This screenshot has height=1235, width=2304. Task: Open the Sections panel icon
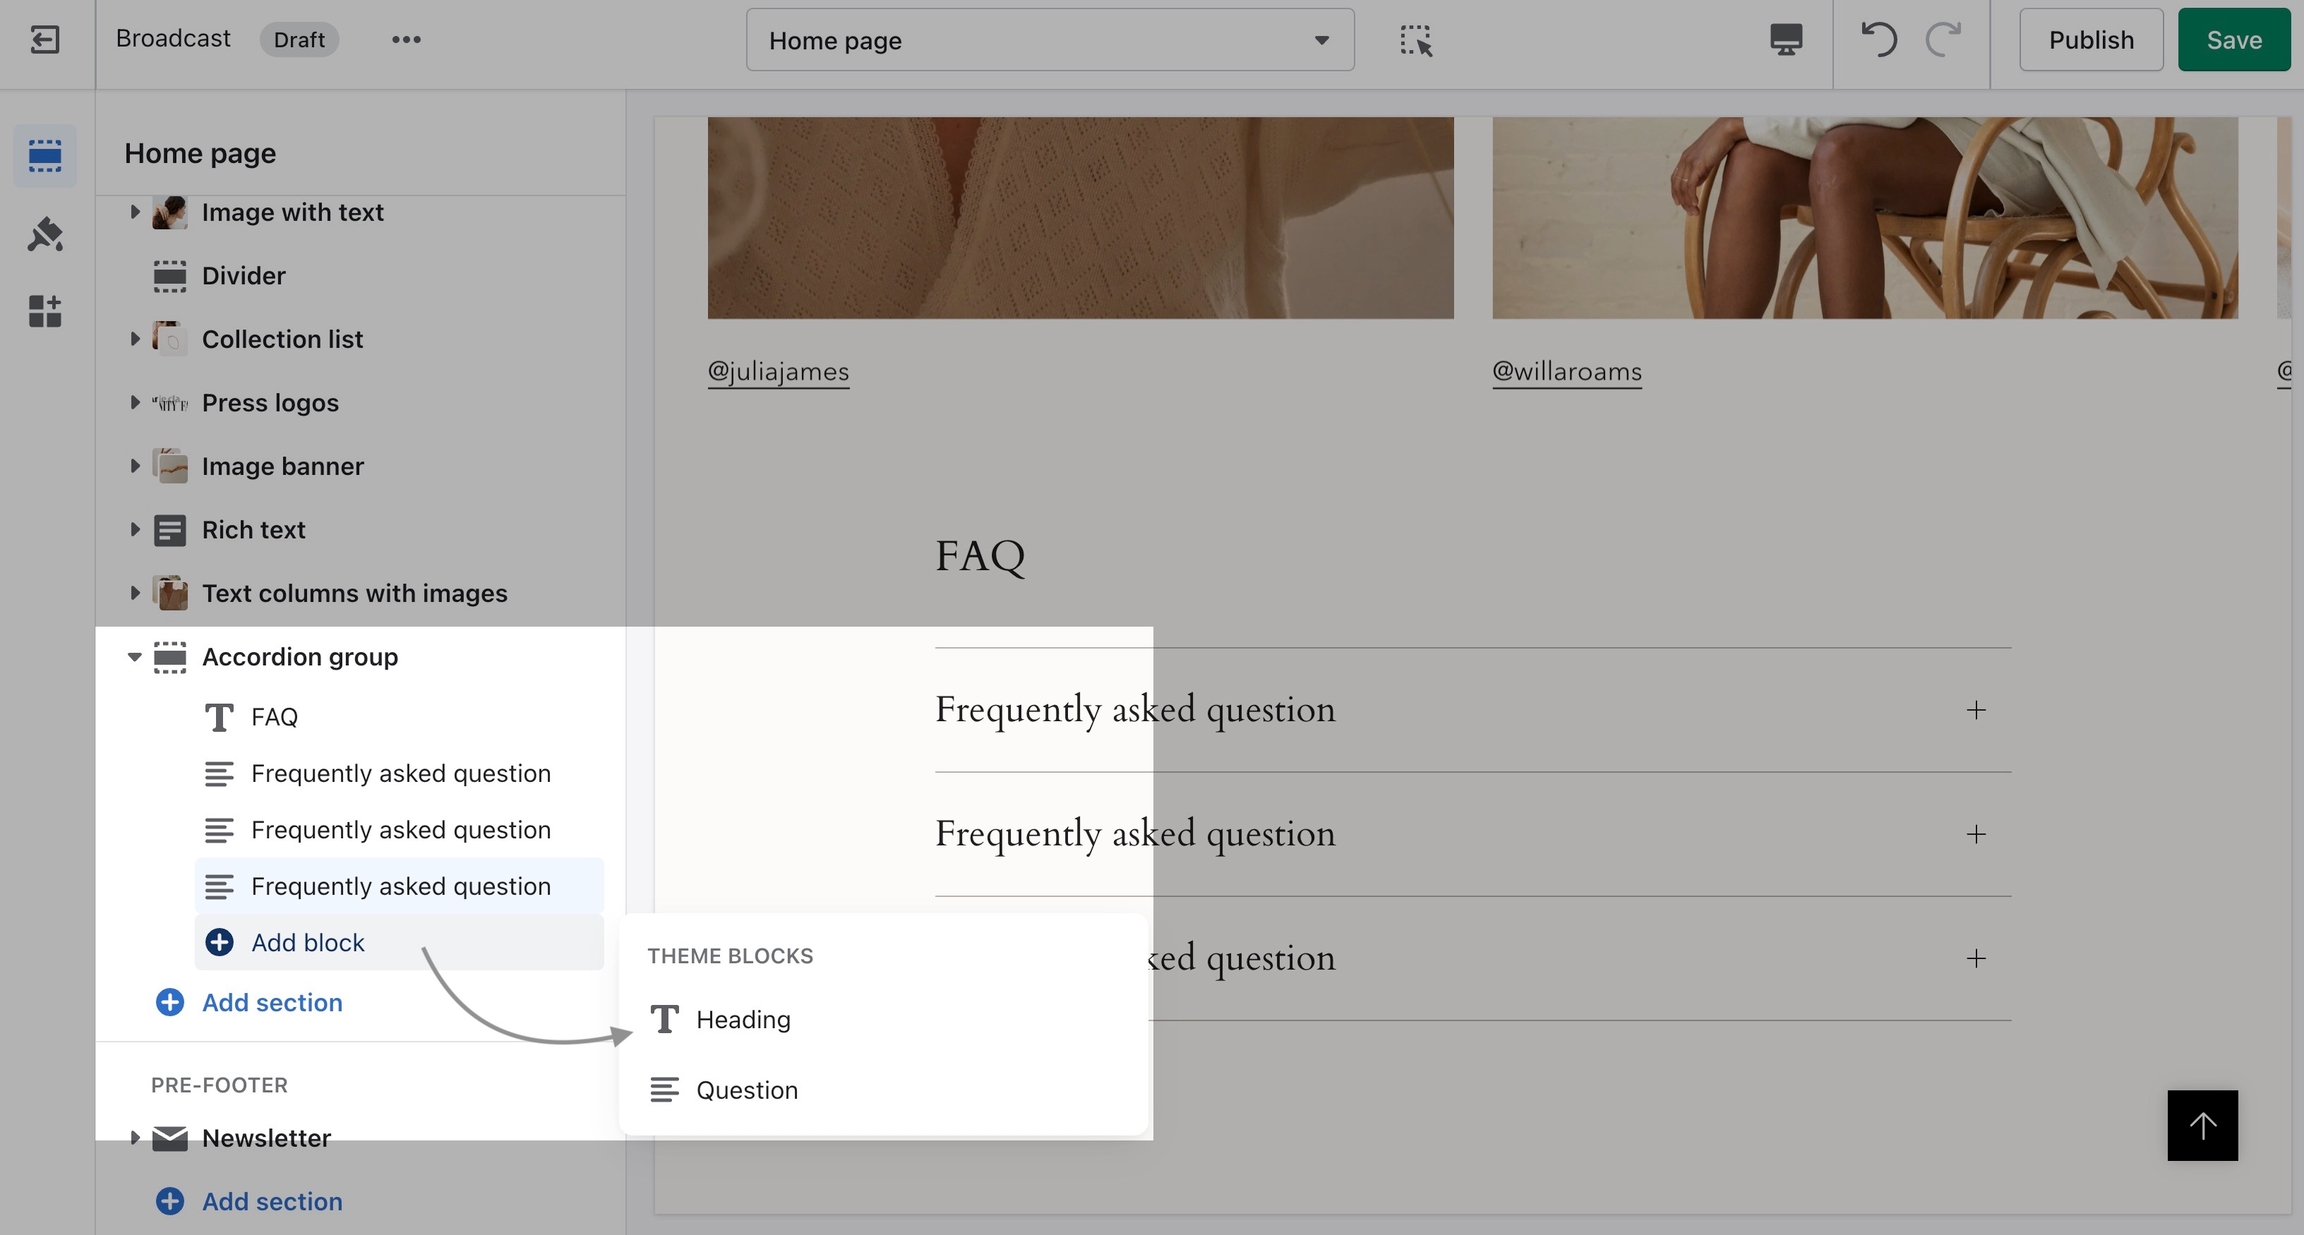coord(45,156)
